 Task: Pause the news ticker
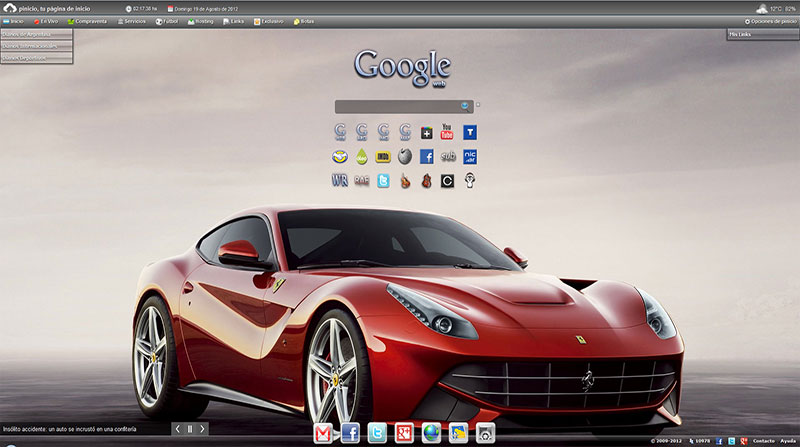pos(190,429)
